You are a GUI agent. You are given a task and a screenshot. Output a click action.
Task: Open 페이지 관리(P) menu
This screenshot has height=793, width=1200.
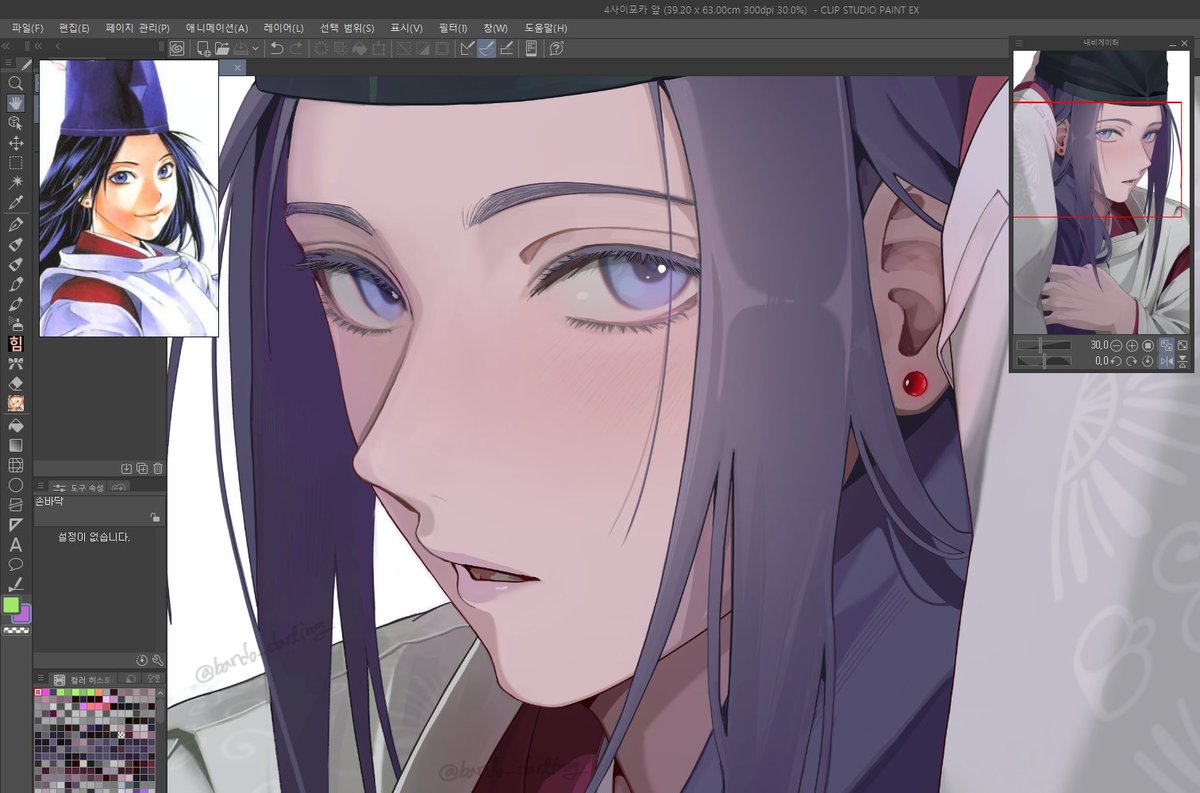click(x=138, y=28)
